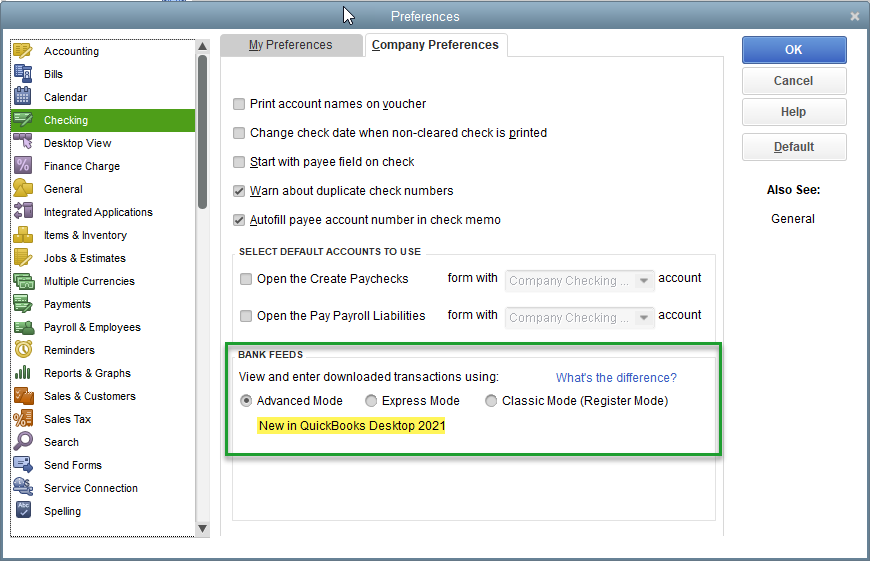
Task: Select the Sales Tax icon
Action: pyautogui.click(x=23, y=419)
